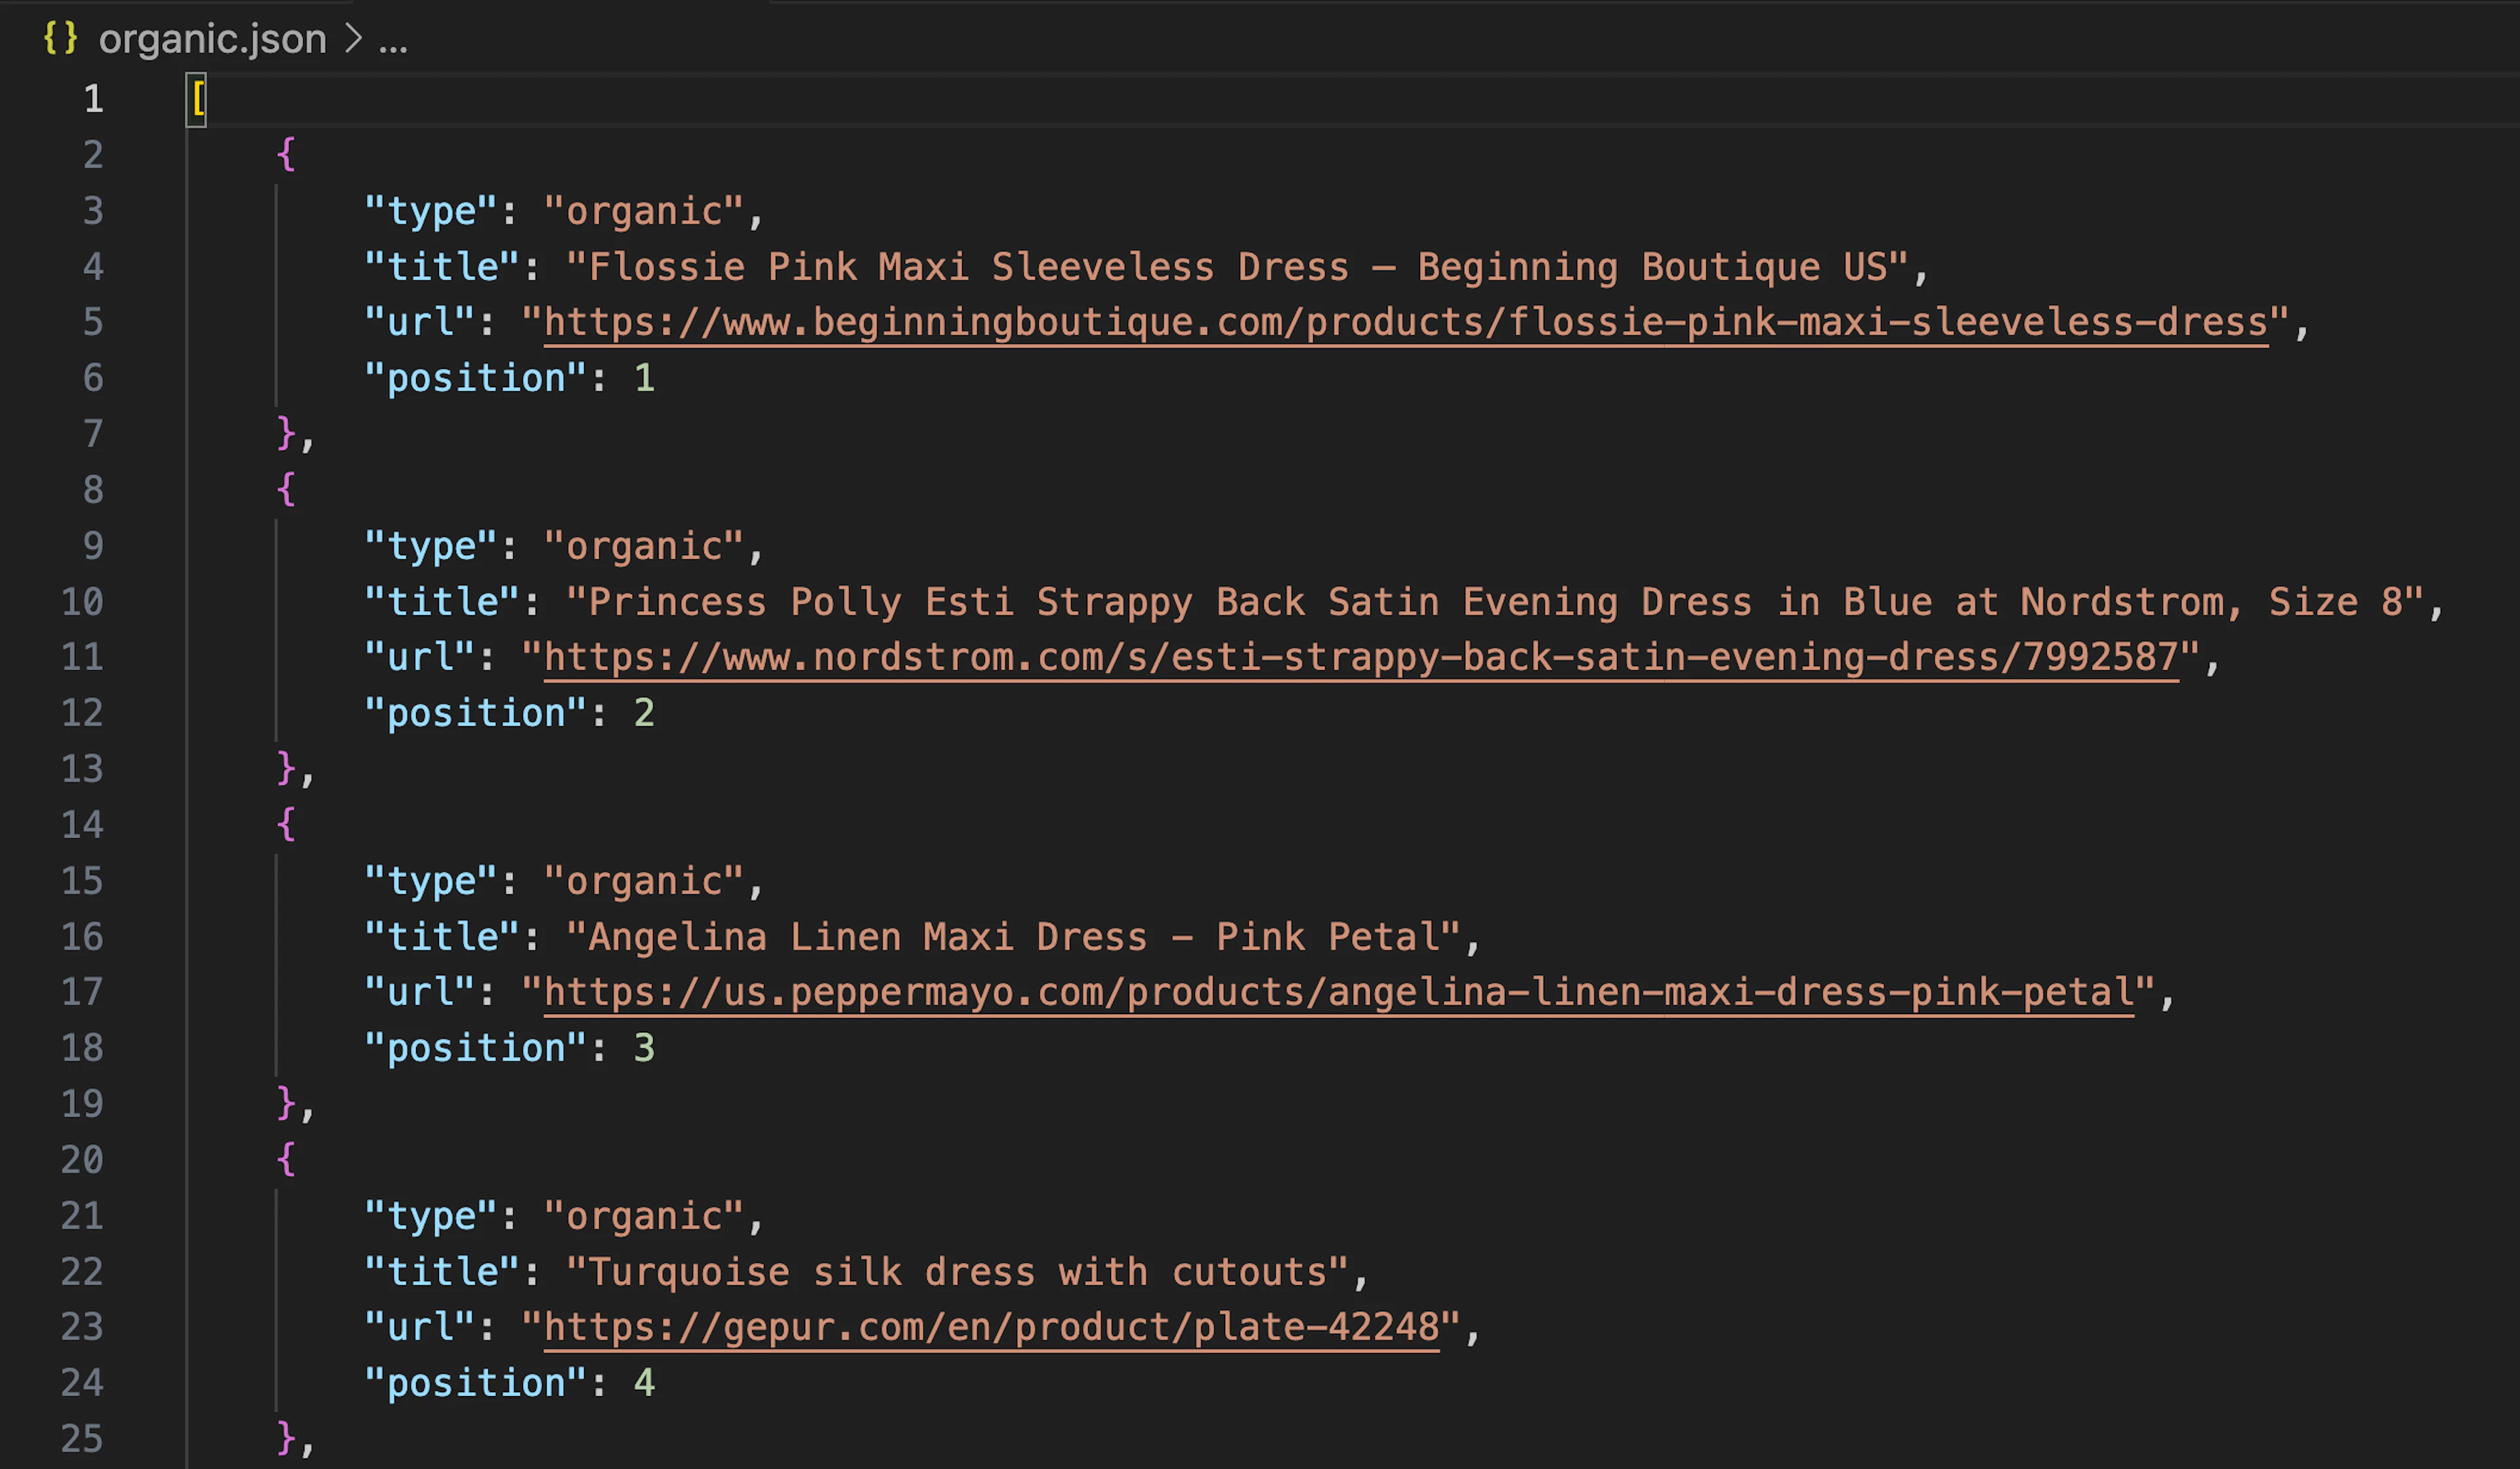Click the "organic" value on line 3

(x=644, y=211)
